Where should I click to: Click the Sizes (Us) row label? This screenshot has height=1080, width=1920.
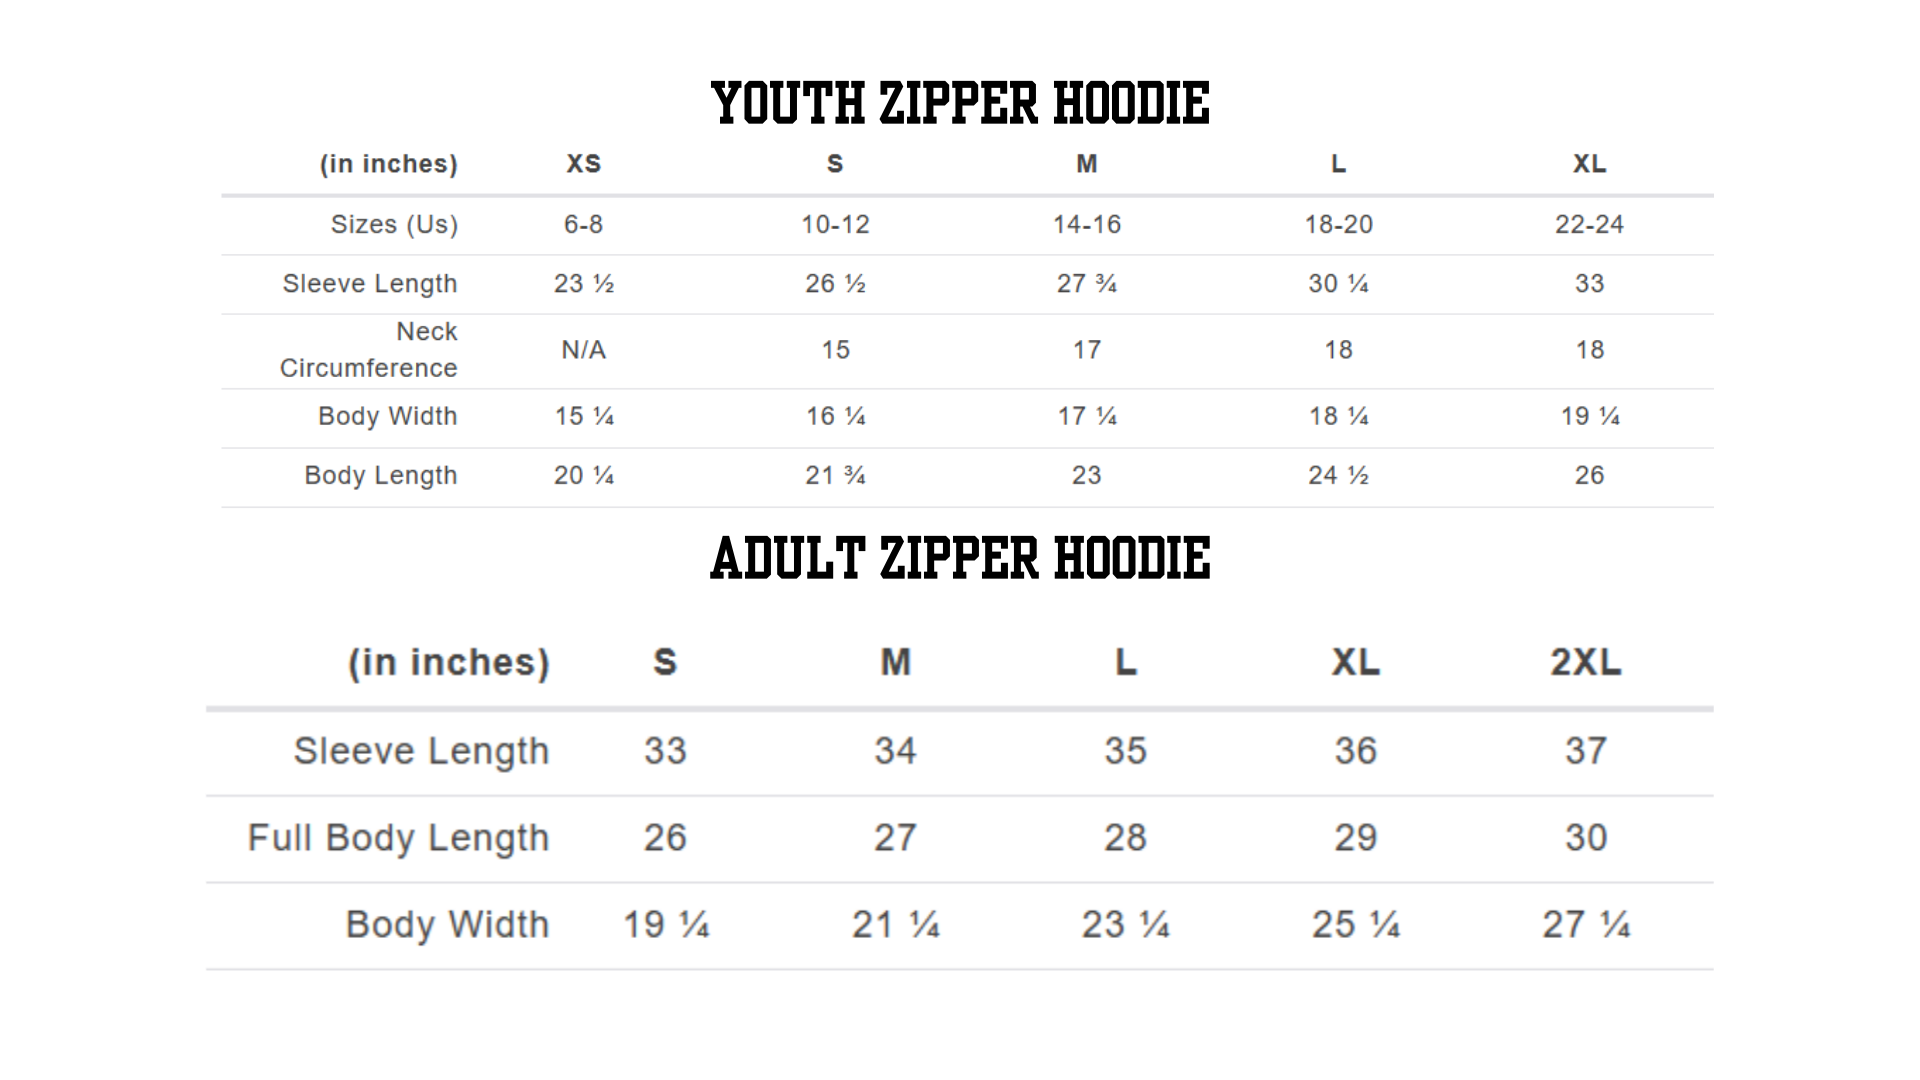394,225
